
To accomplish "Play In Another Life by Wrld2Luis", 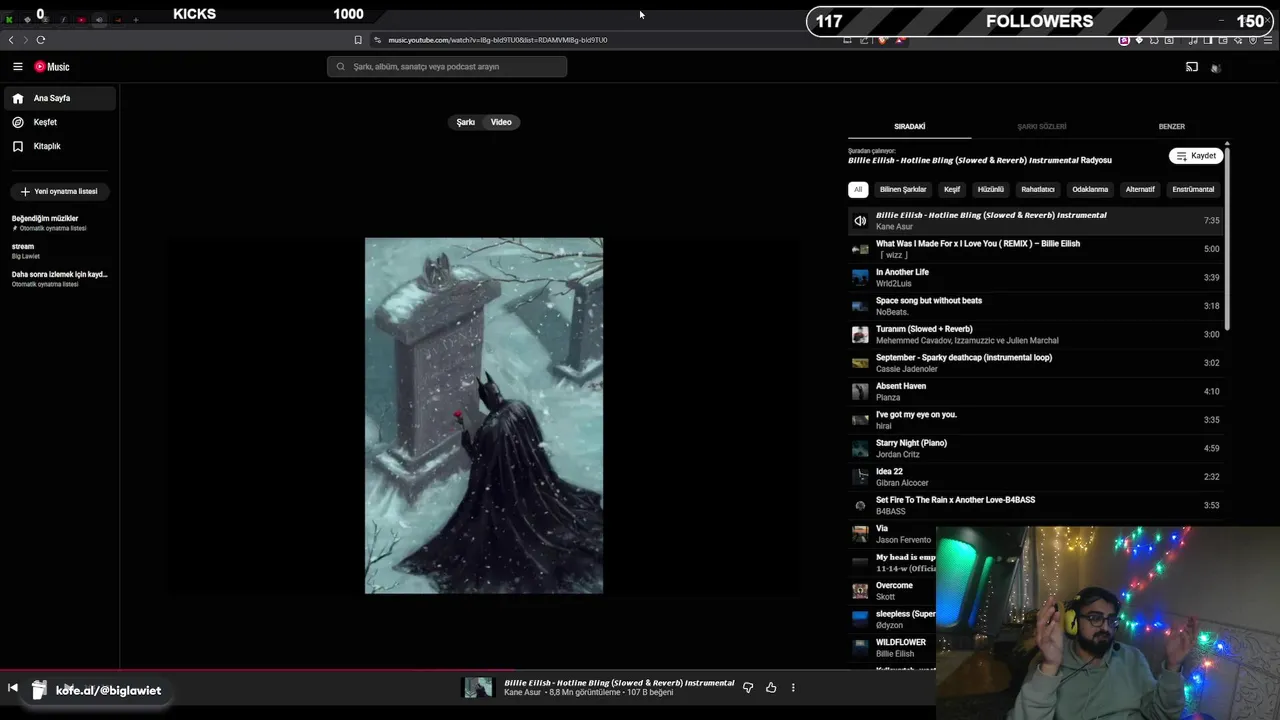I will click(1035, 278).
